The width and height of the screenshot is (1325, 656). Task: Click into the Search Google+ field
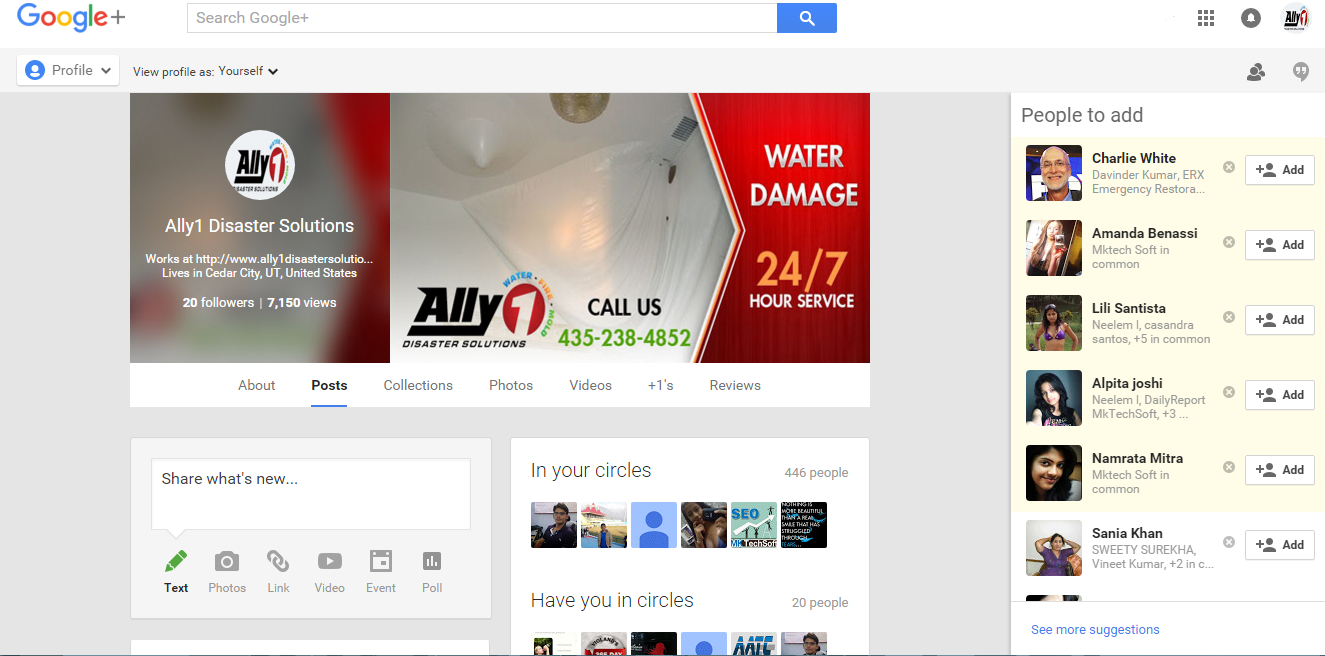point(482,18)
